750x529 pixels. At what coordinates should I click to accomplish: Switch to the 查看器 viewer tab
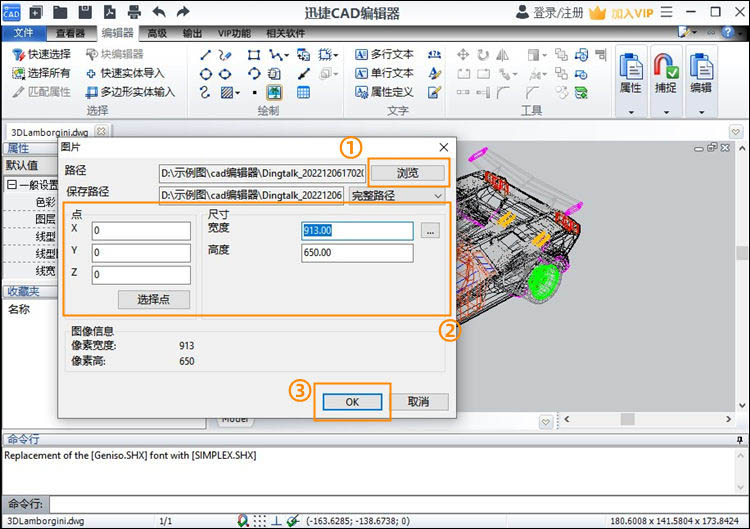70,33
